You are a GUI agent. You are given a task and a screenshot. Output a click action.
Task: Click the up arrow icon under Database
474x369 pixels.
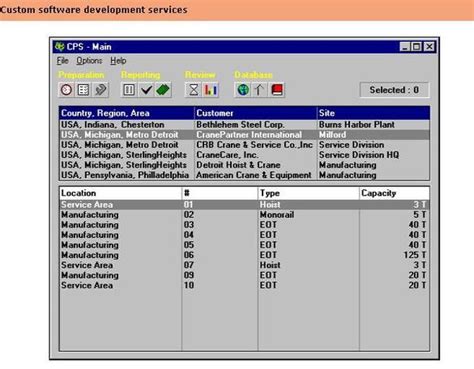260,90
